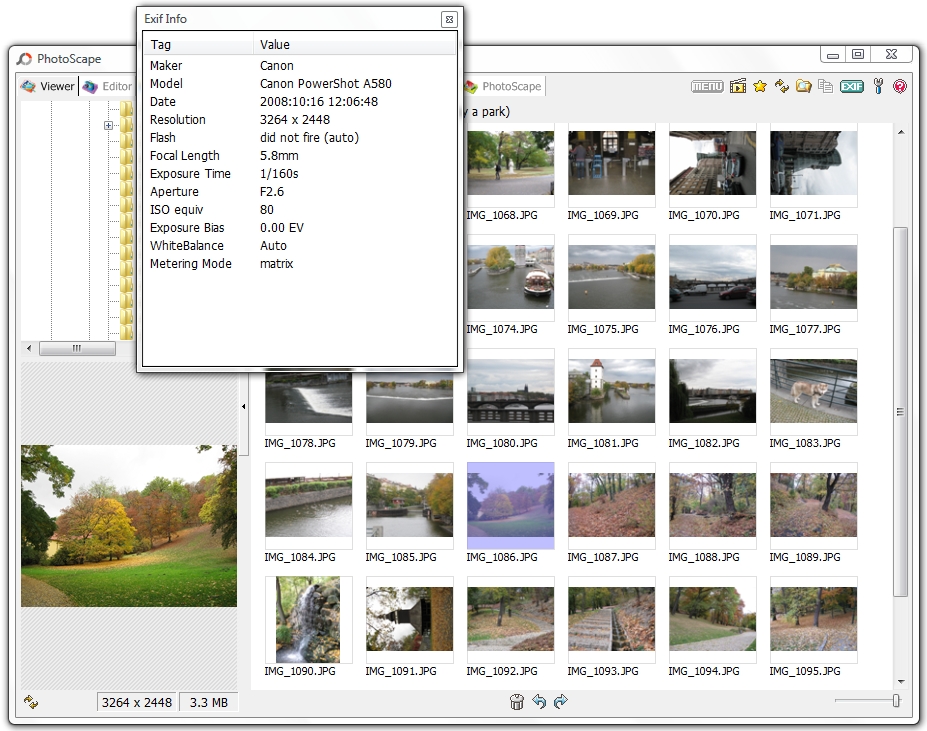Rotate photo counterclockwise with left arrow icon
The height and width of the screenshot is (731, 927).
point(539,701)
